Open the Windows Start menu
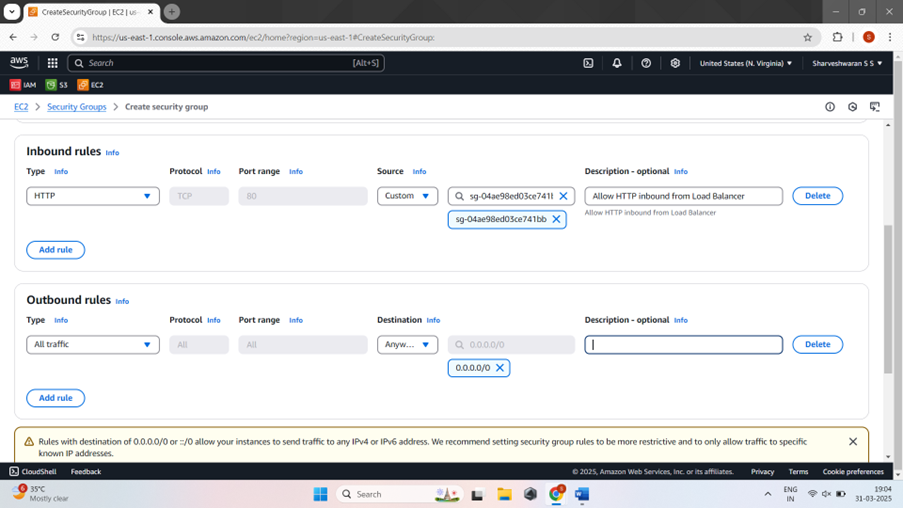This screenshot has width=903, height=508. 320,494
